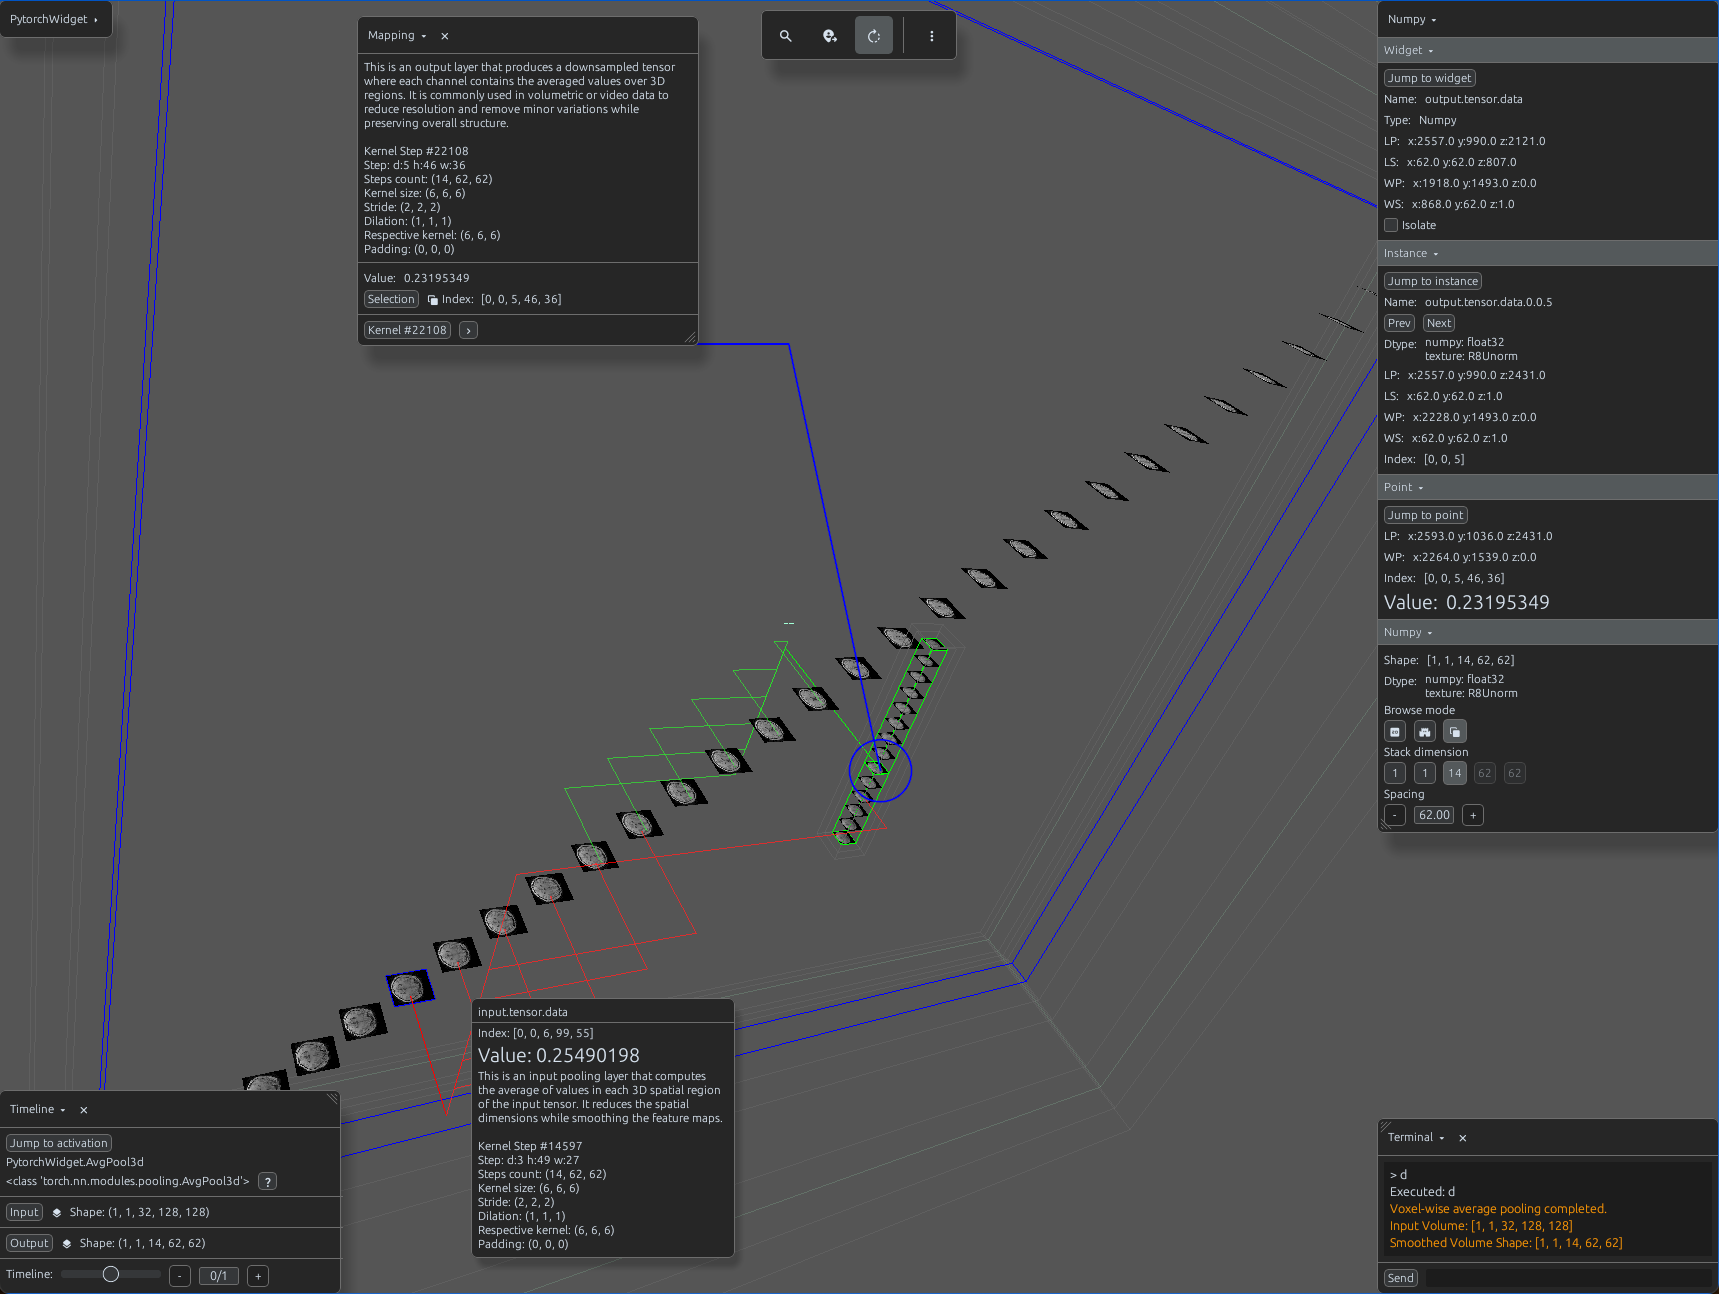Open the three-dot more options menu
1719x1294 pixels.
pos(932,36)
